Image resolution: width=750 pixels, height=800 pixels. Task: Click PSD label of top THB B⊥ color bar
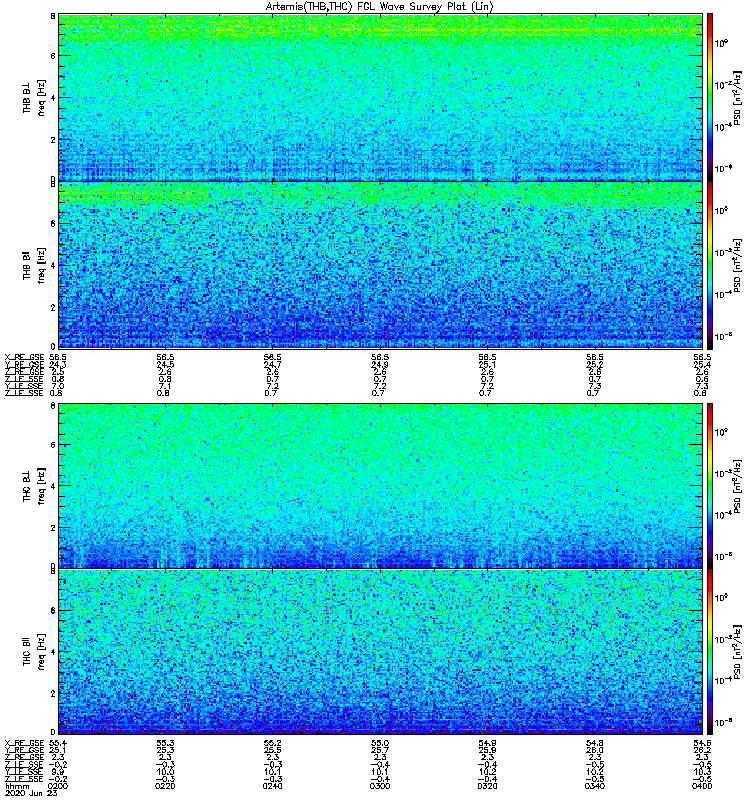tap(737, 99)
